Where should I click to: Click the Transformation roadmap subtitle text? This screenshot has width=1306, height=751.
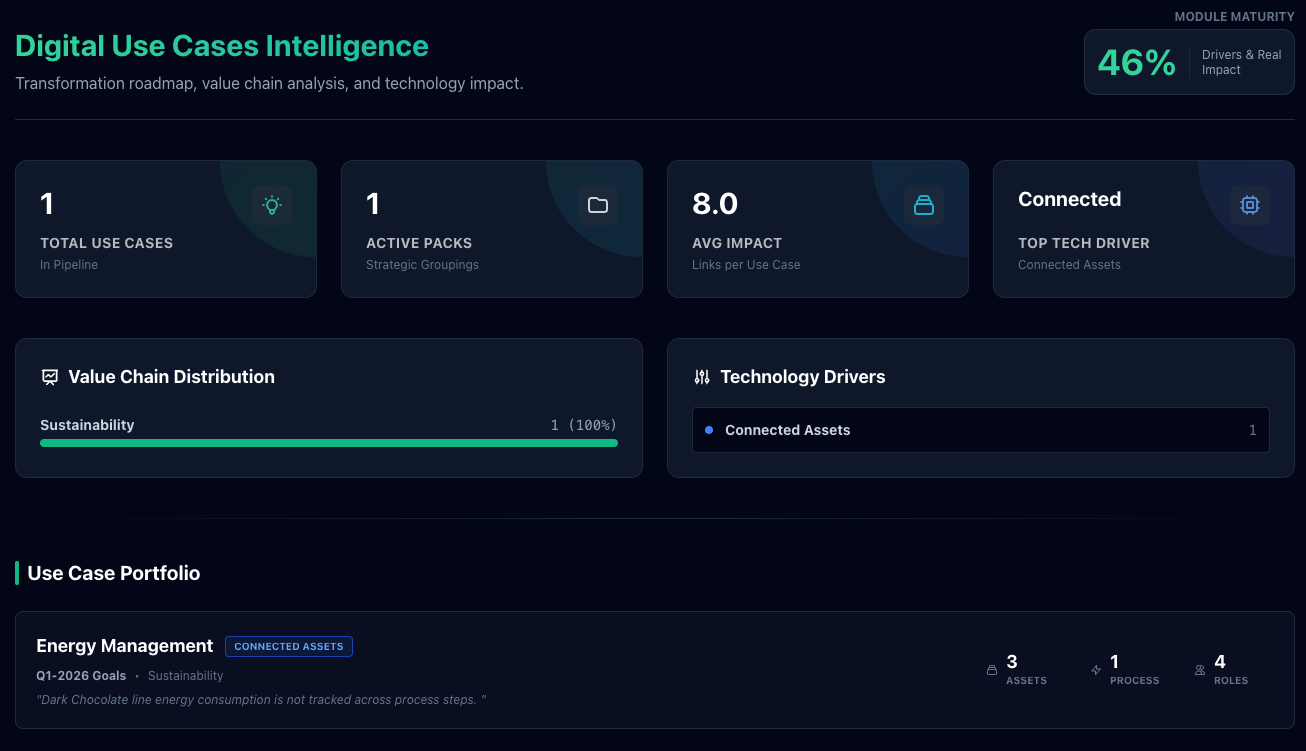tap(269, 83)
